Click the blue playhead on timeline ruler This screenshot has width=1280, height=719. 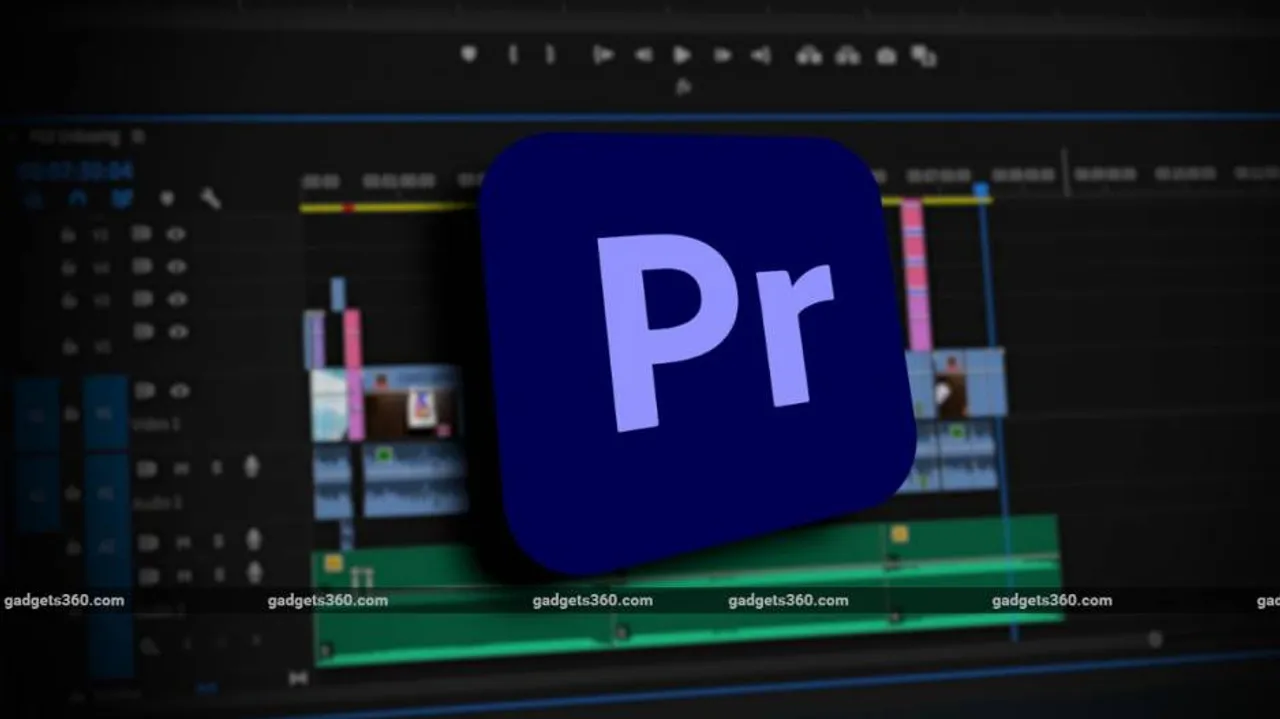click(981, 189)
